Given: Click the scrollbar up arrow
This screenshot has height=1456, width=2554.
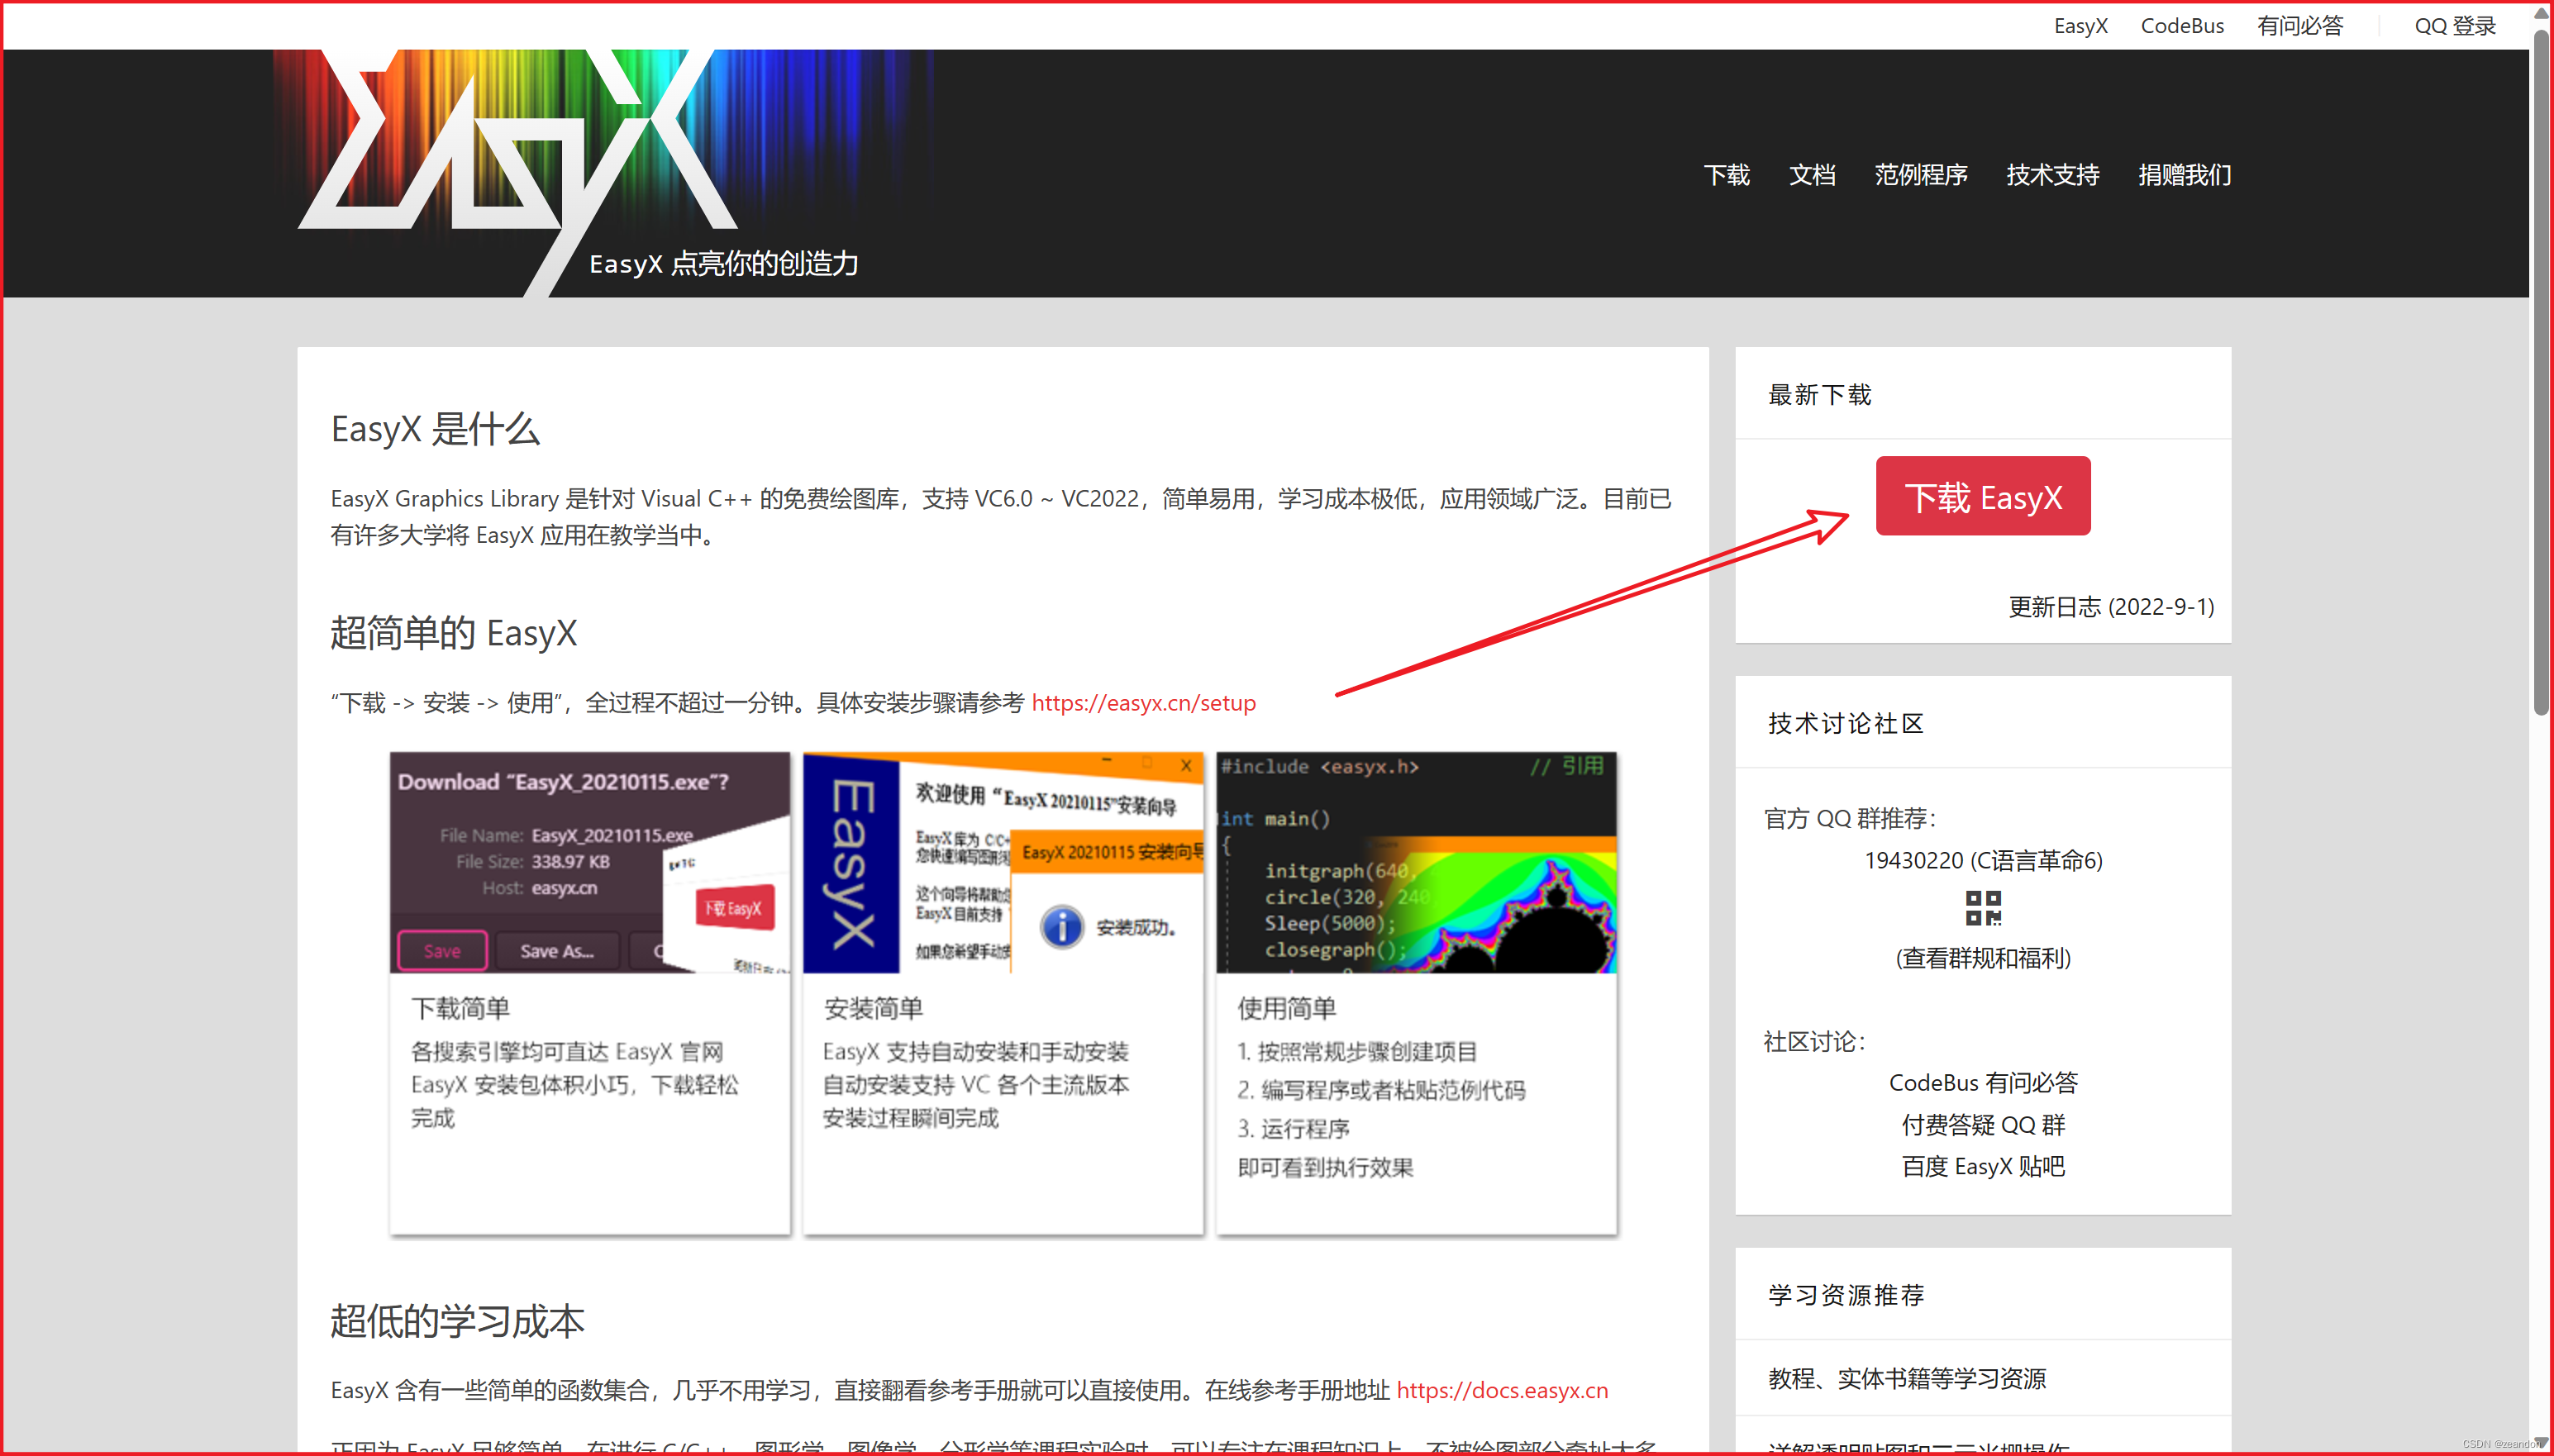Looking at the screenshot, I should coord(2541,13).
